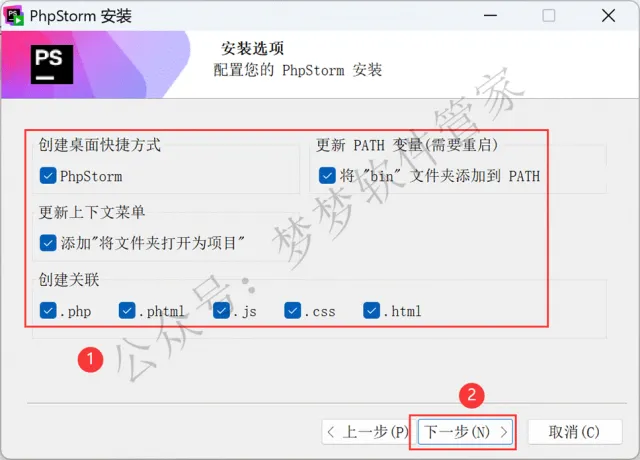
Task: Click the 创建关联 group label
Action: tap(69, 280)
